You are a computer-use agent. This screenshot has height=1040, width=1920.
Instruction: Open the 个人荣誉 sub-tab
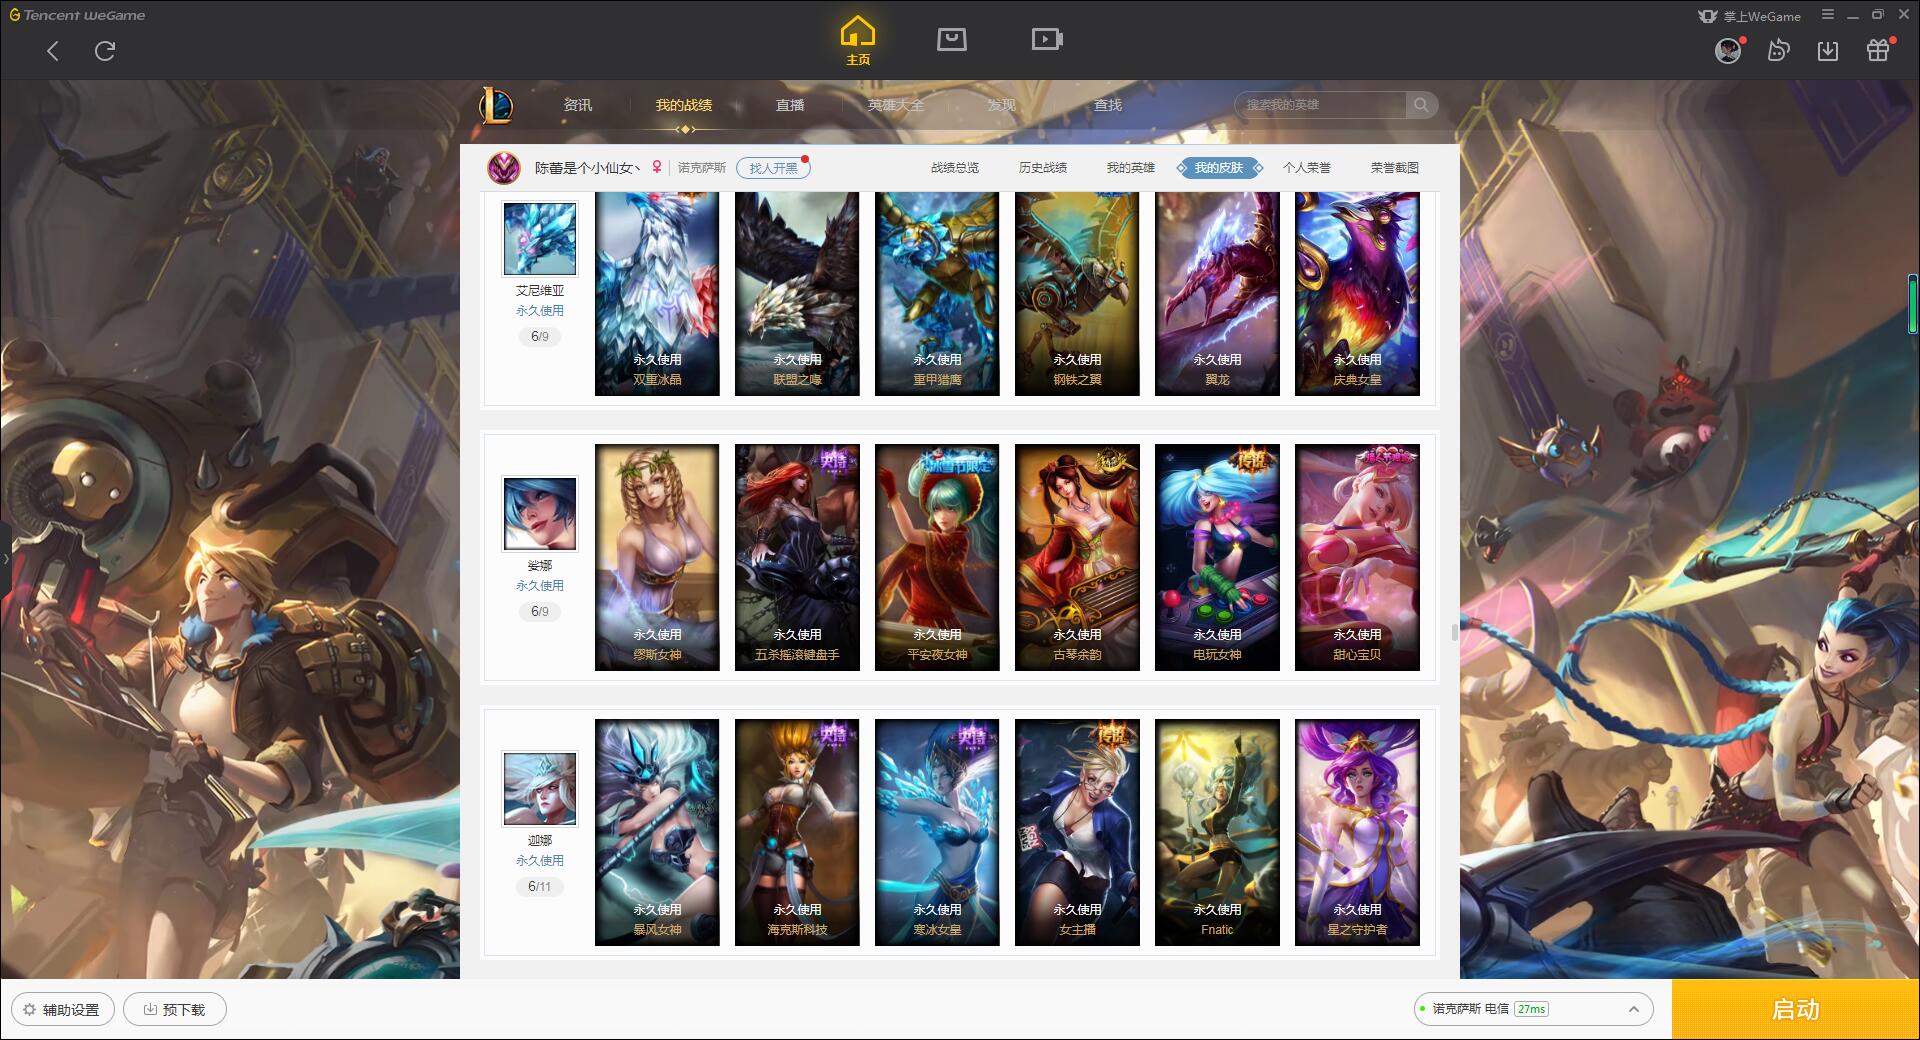pos(1307,168)
